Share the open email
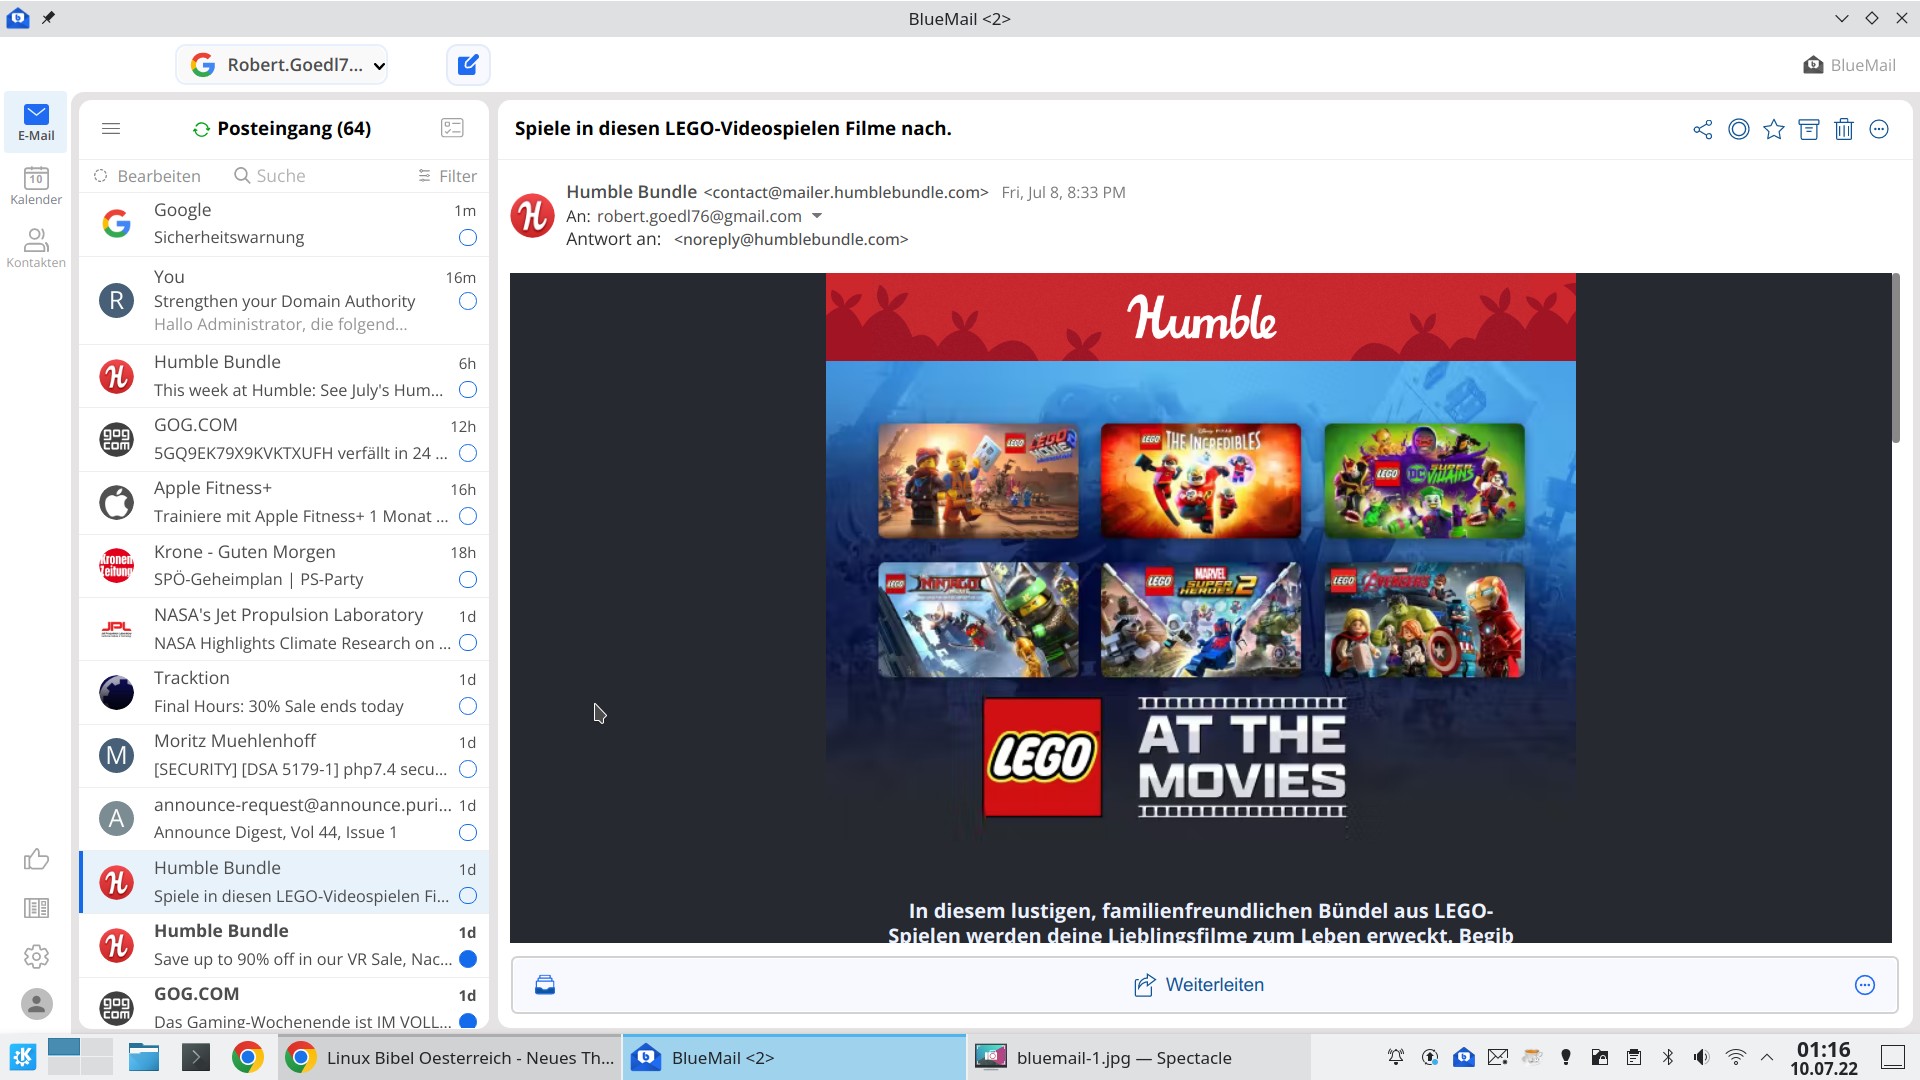 pyautogui.click(x=1702, y=129)
